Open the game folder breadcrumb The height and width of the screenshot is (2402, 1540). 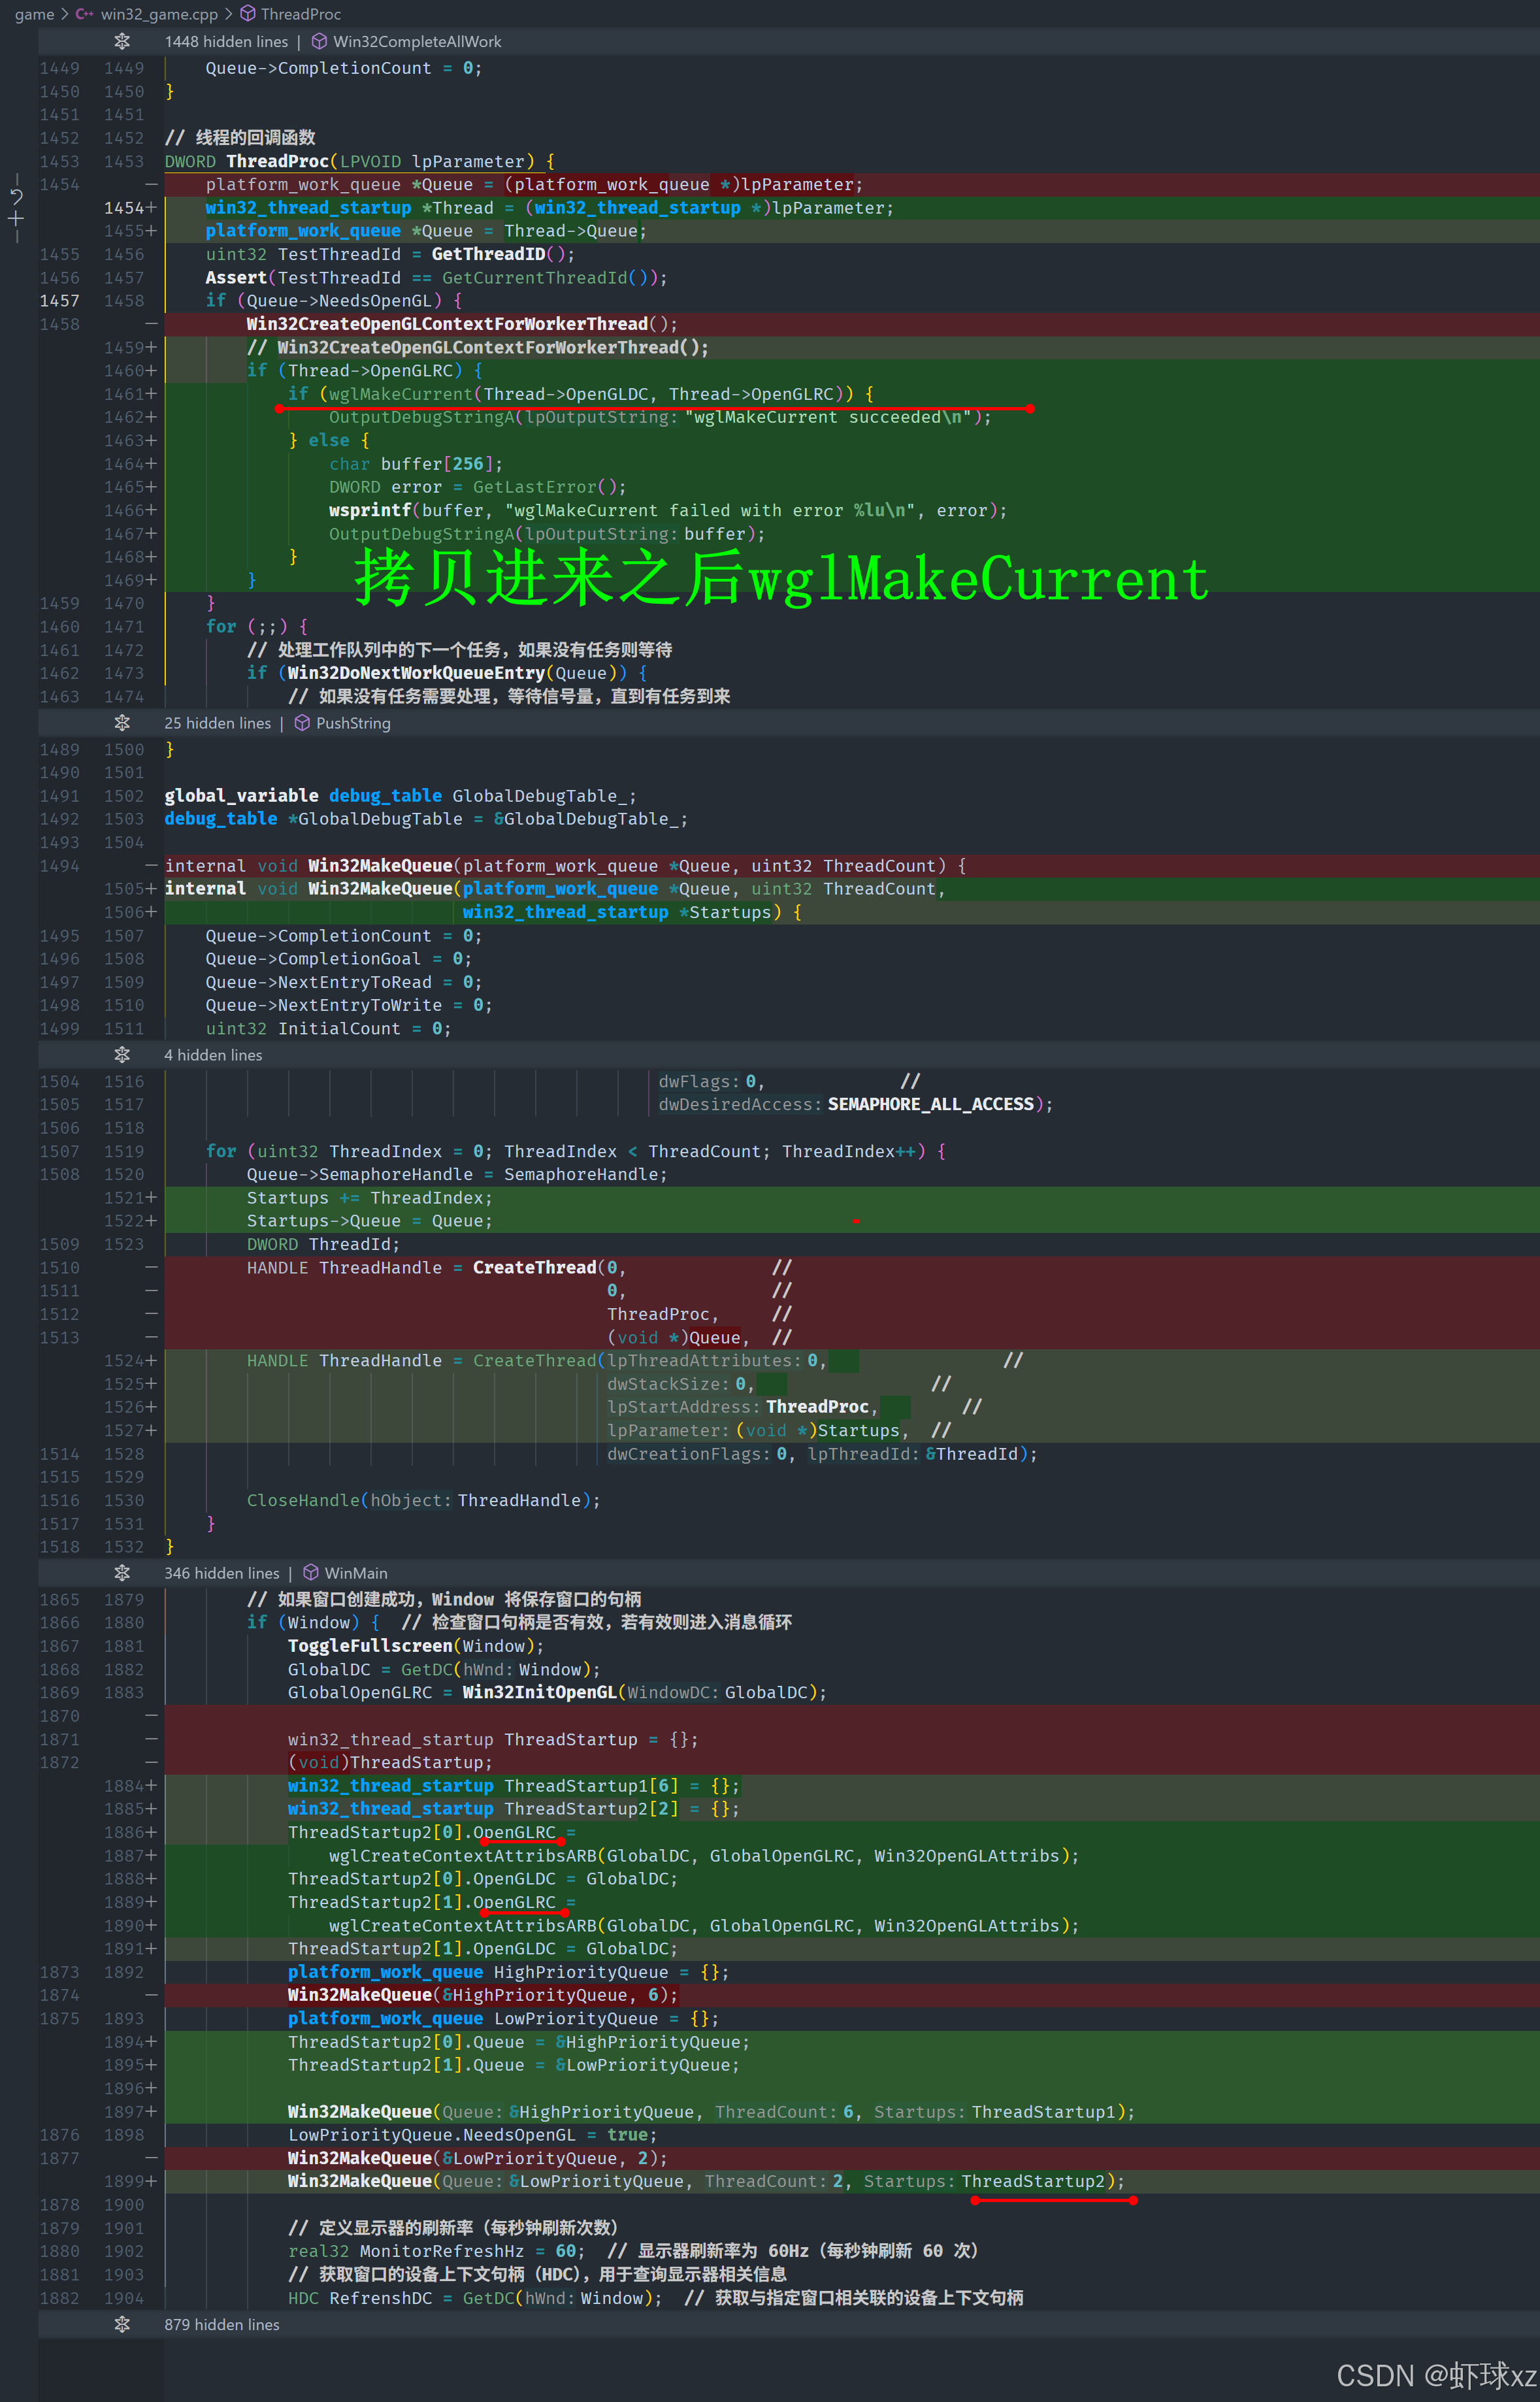pos(34,14)
